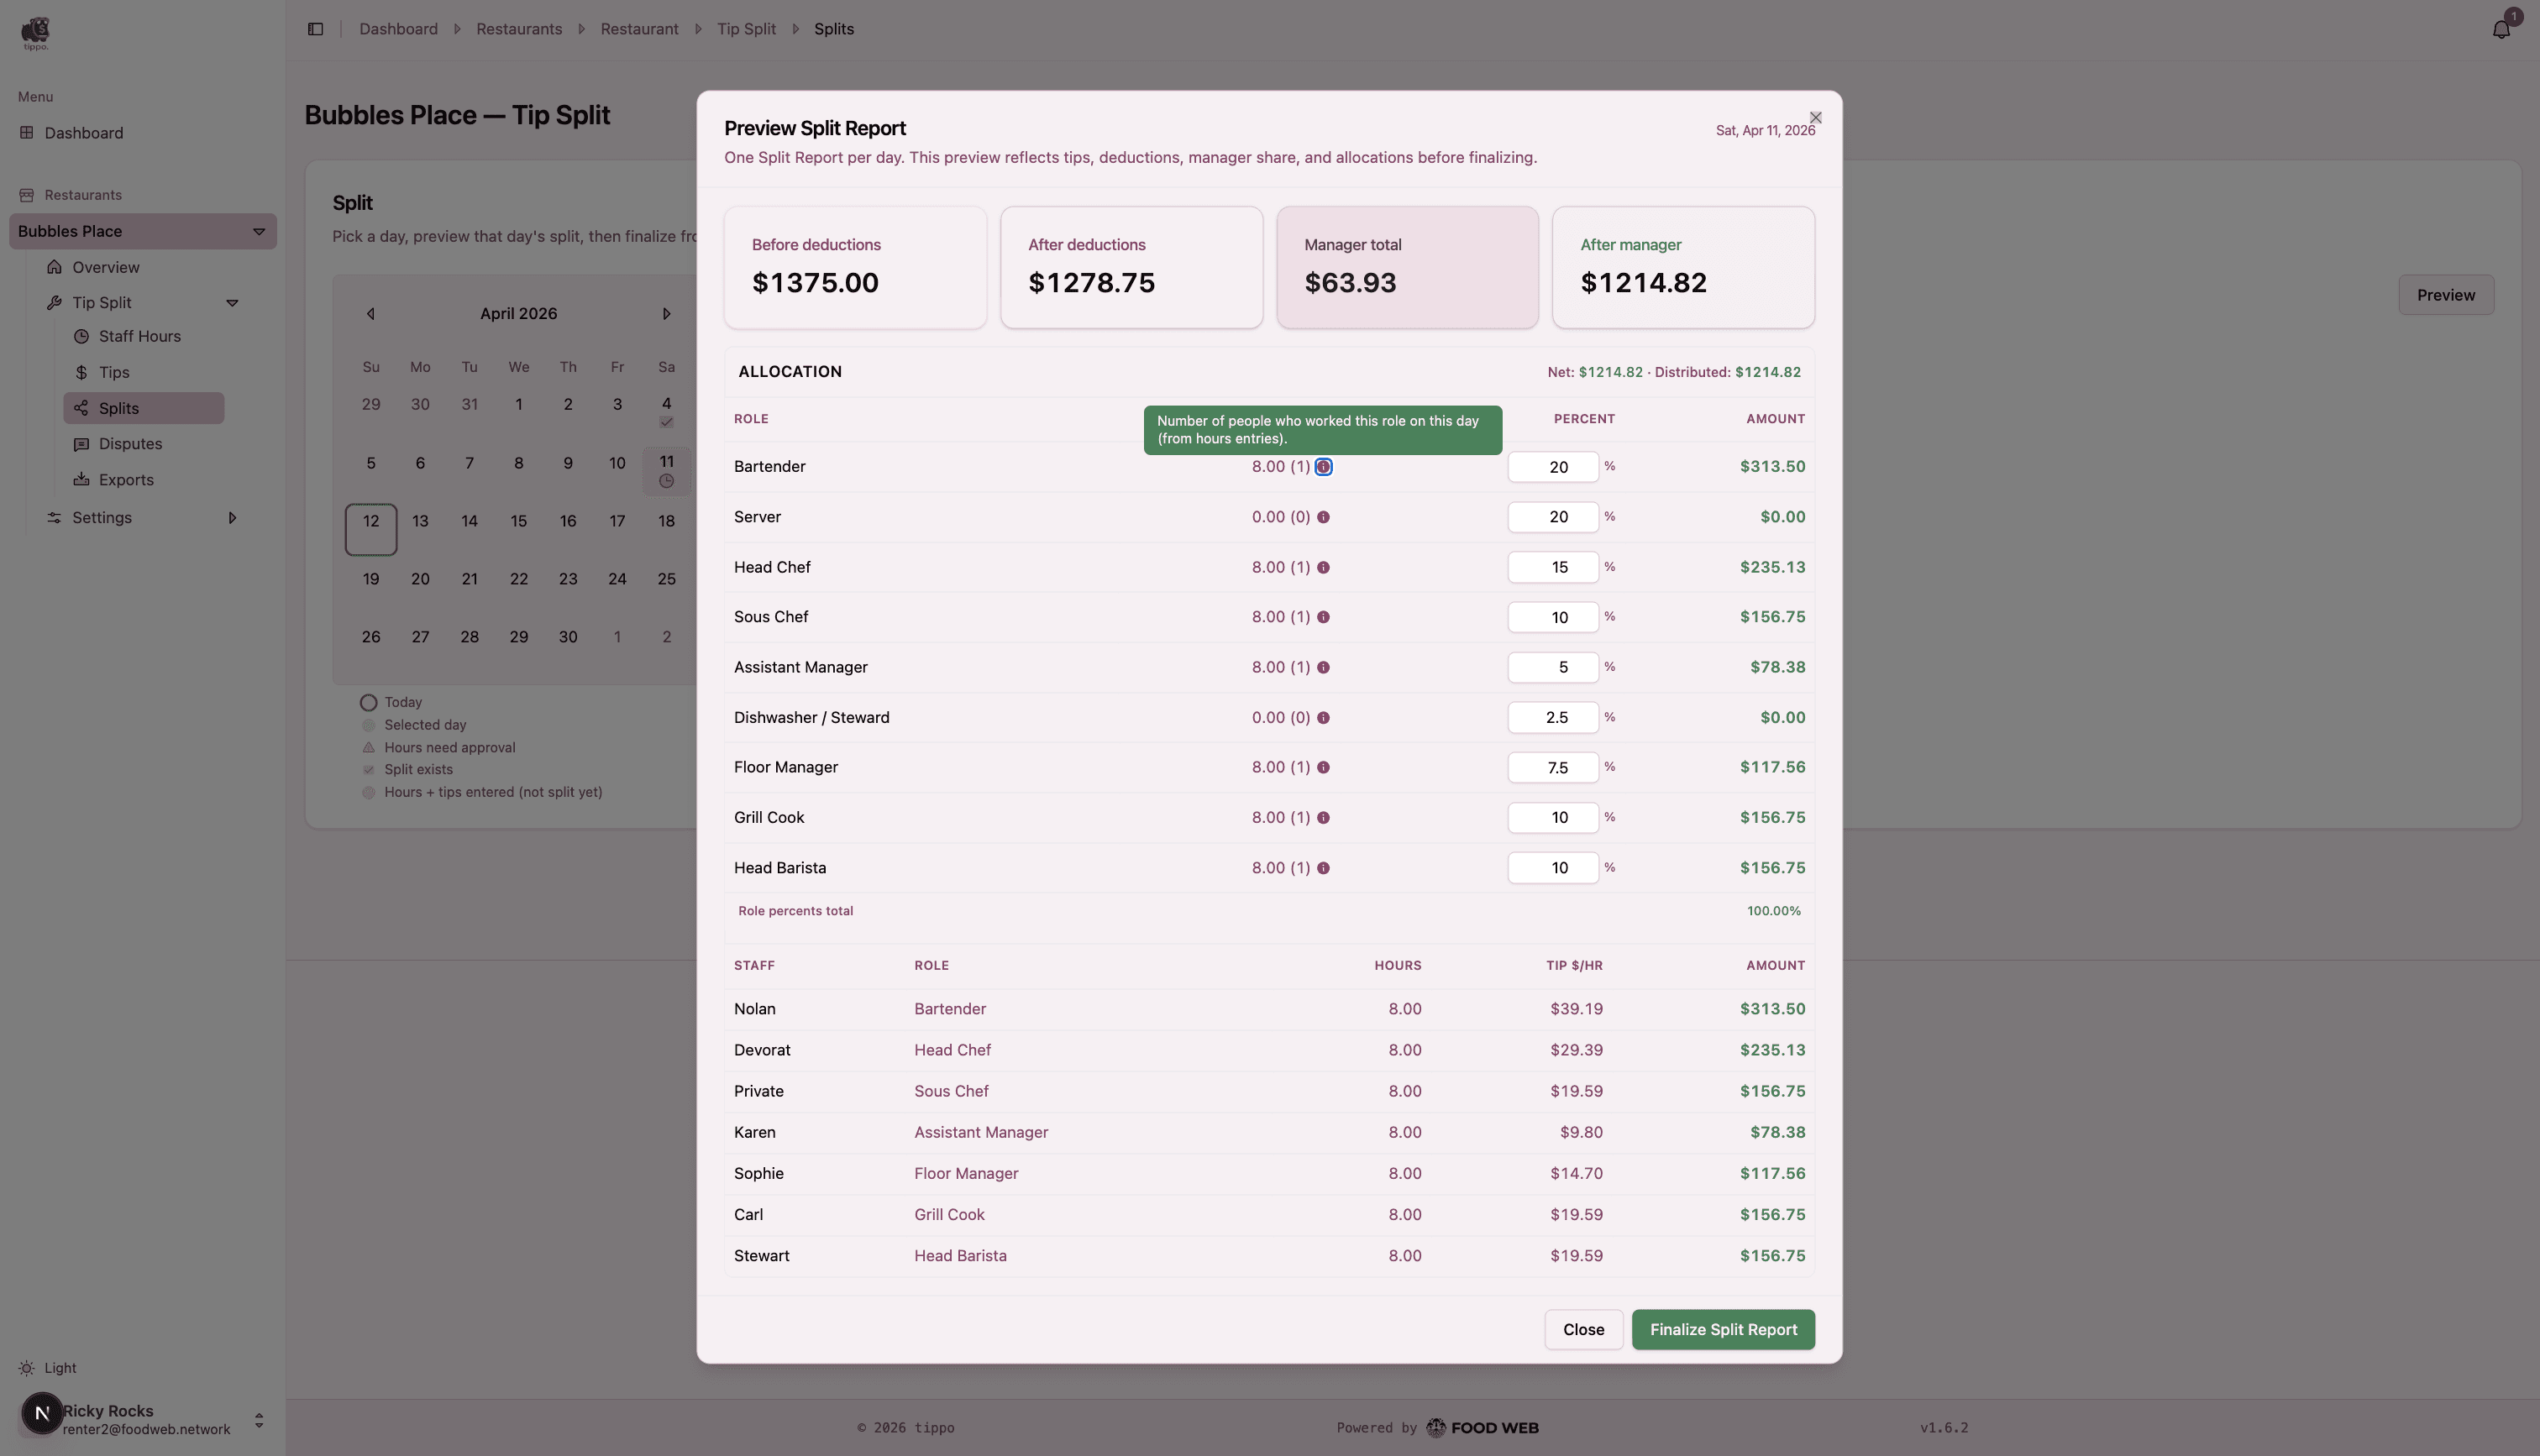Click the Head Barista role link for Stewart

(960, 1256)
